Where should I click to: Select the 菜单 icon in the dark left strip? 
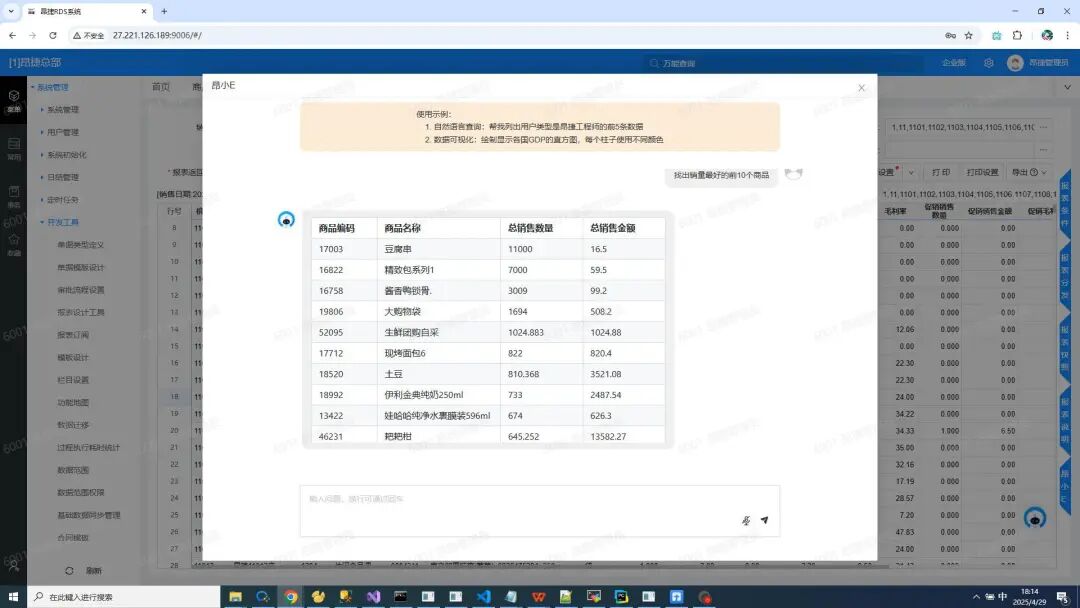click(13, 97)
